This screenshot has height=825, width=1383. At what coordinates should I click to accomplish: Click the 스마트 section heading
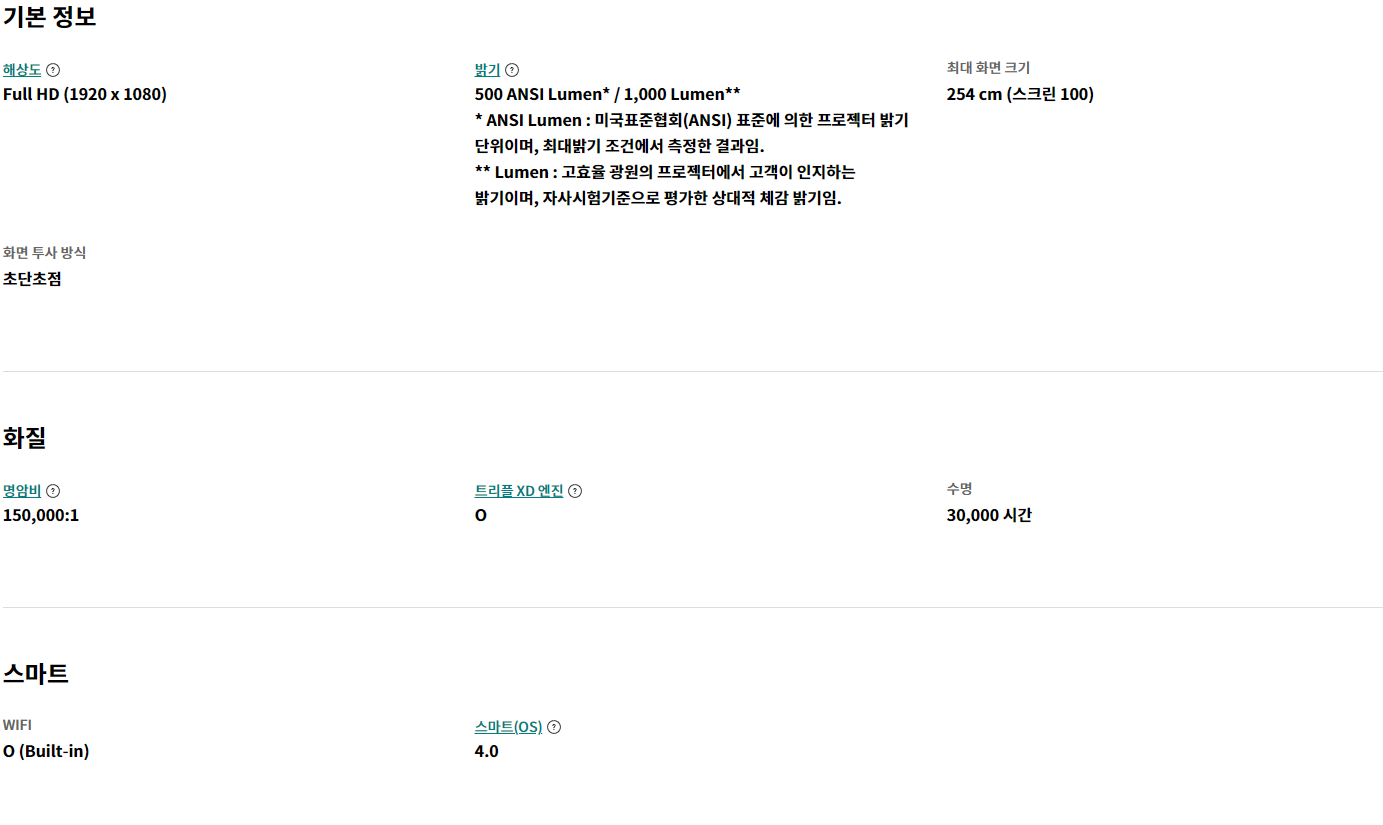pyautogui.click(x=36, y=674)
